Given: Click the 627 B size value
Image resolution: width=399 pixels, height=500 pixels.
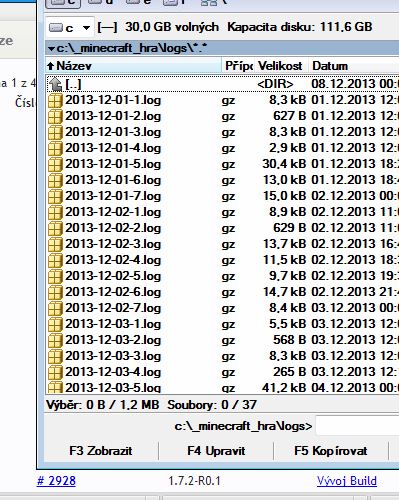Looking at the screenshot, I should click(290, 116).
